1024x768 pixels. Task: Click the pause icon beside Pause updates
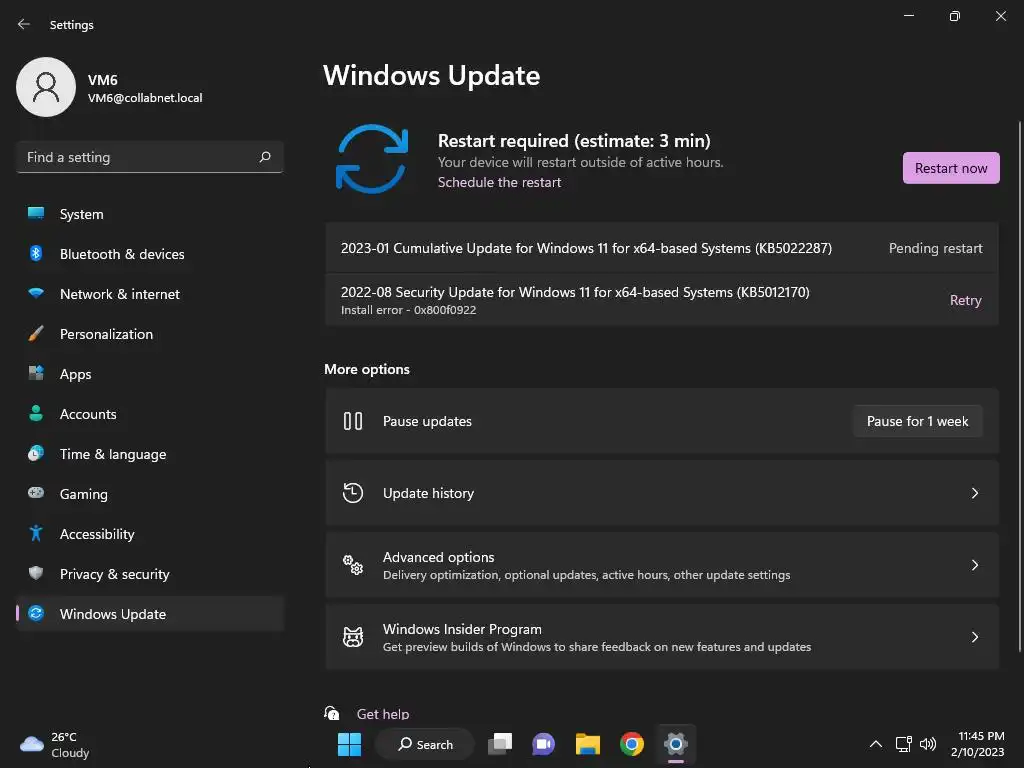tap(353, 421)
